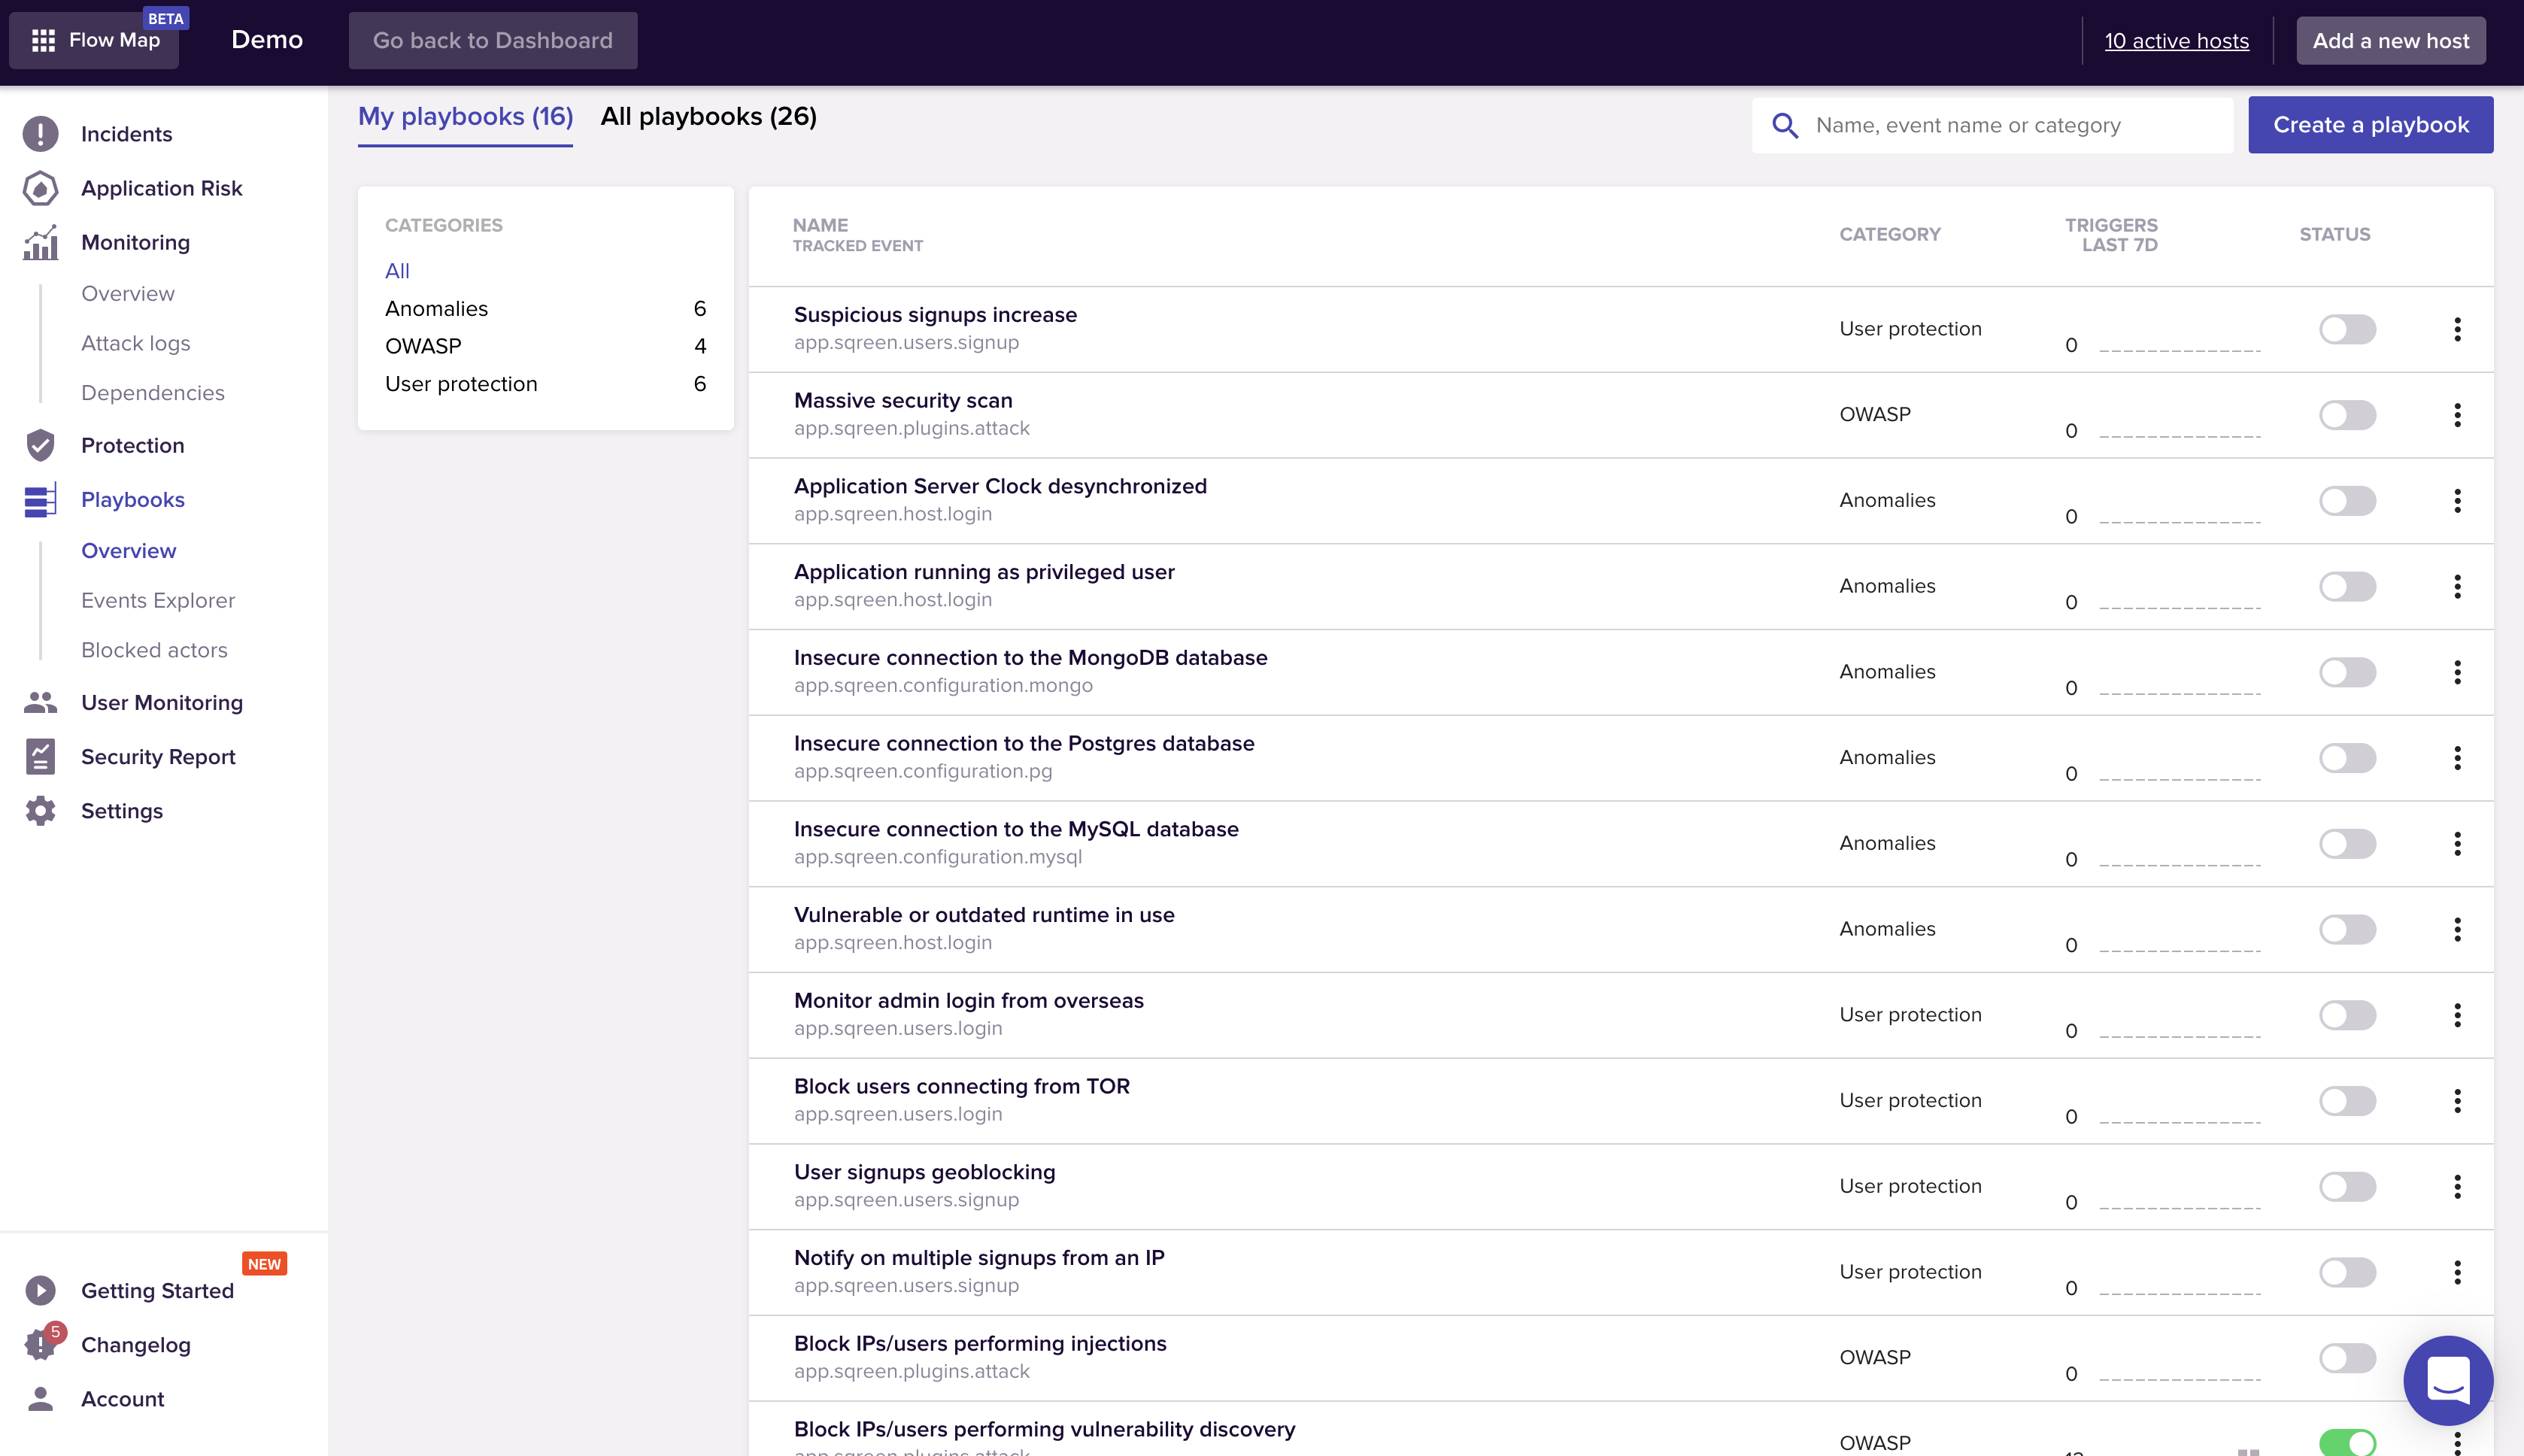The image size is (2524, 1456).
Task: Click the Incidents alert icon in sidebar
Action: 40,134
